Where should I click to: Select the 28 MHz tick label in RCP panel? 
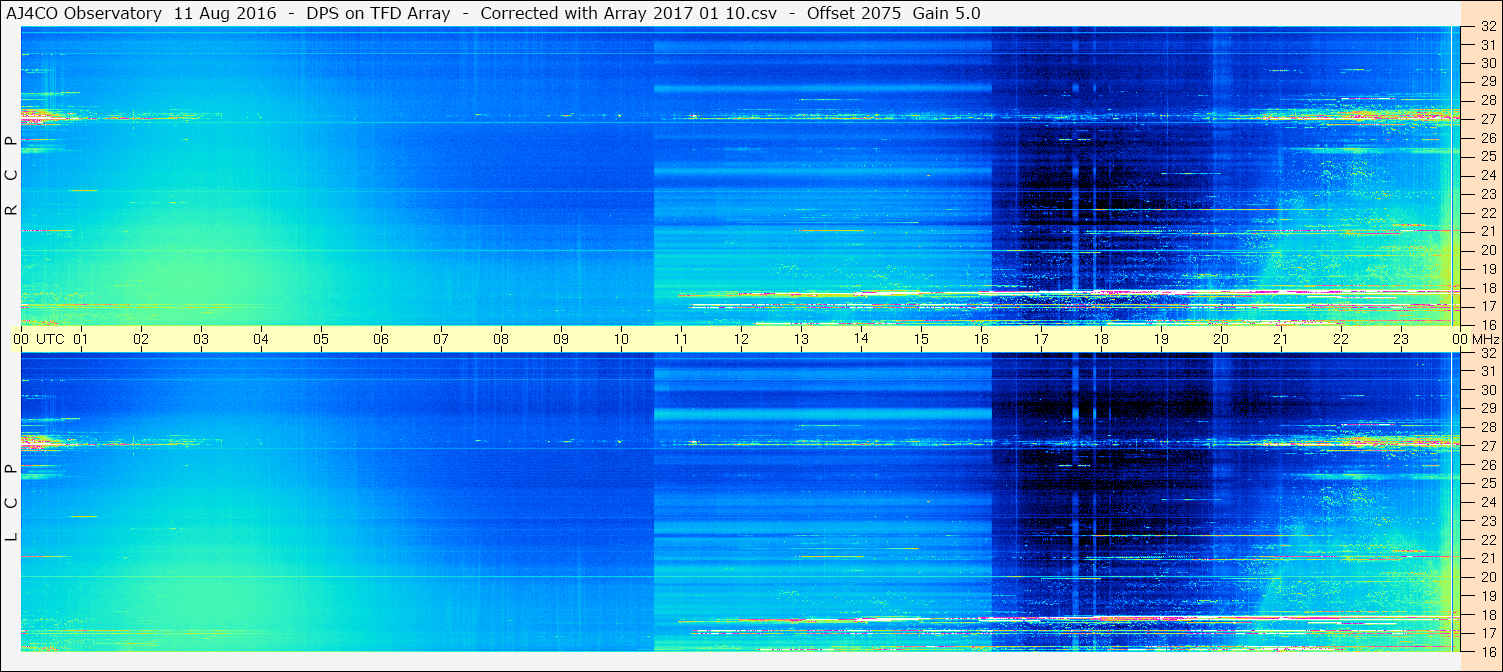(1487, 100)
